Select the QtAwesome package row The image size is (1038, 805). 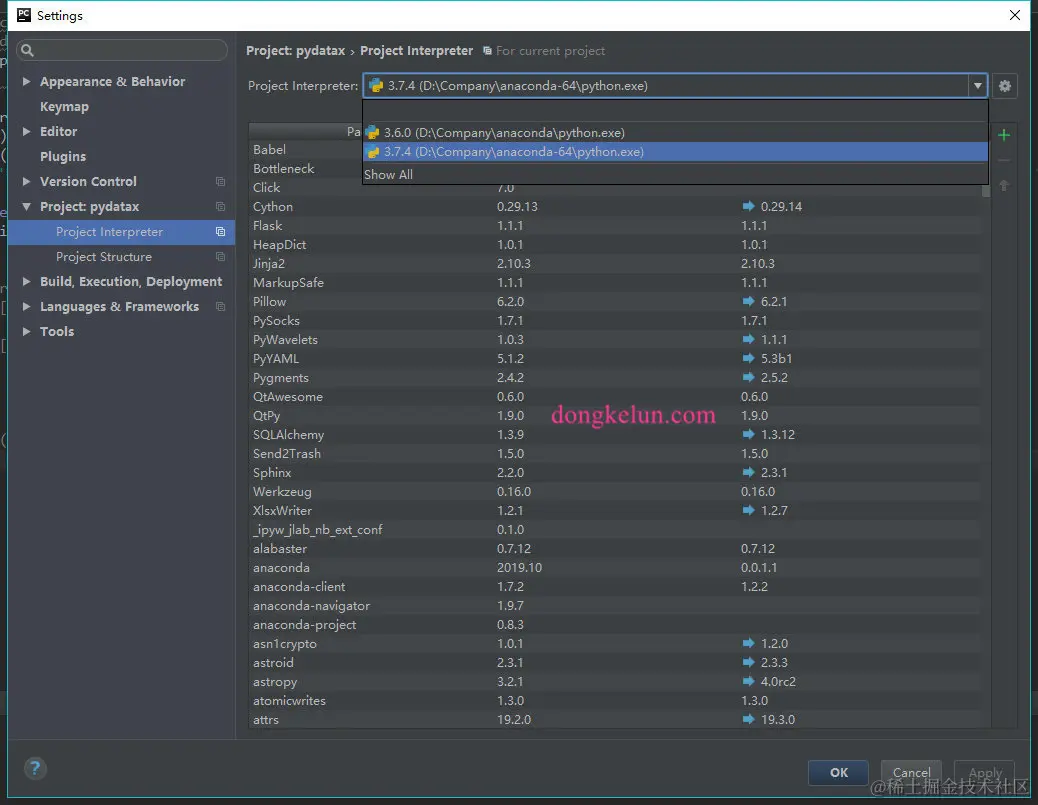[616, 397]
